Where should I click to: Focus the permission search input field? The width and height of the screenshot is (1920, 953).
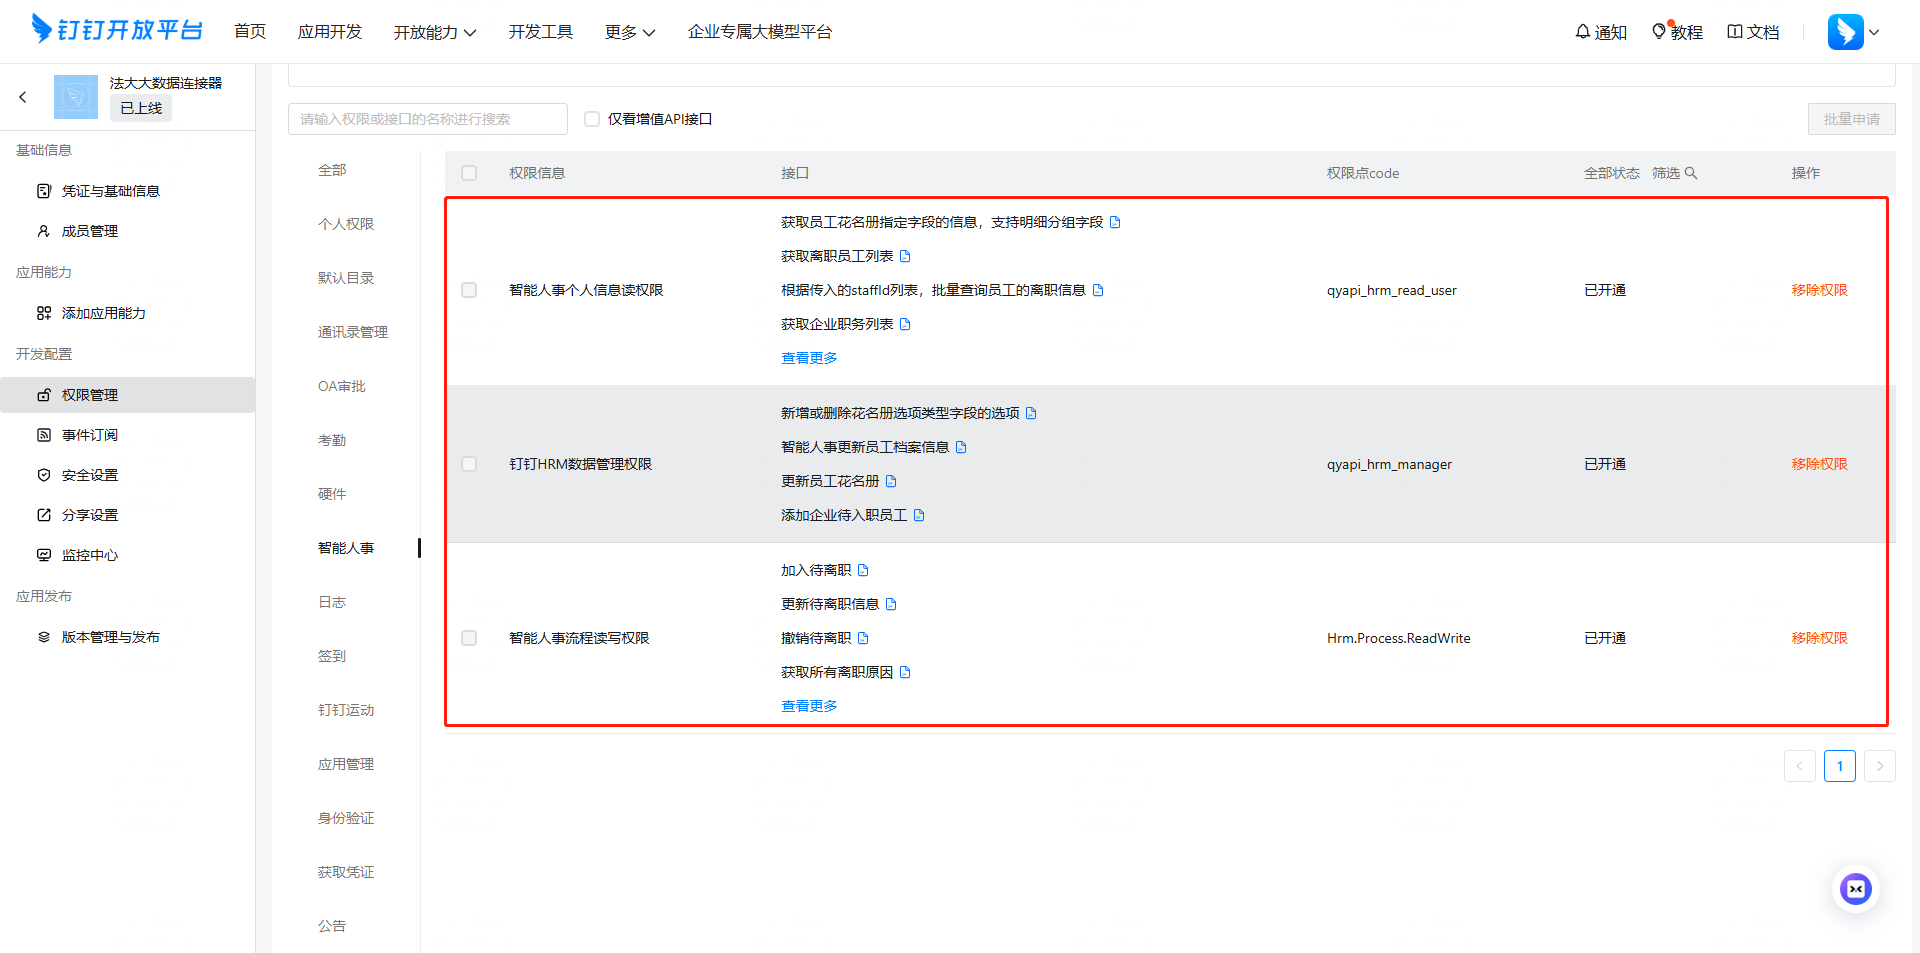point(428,119)
